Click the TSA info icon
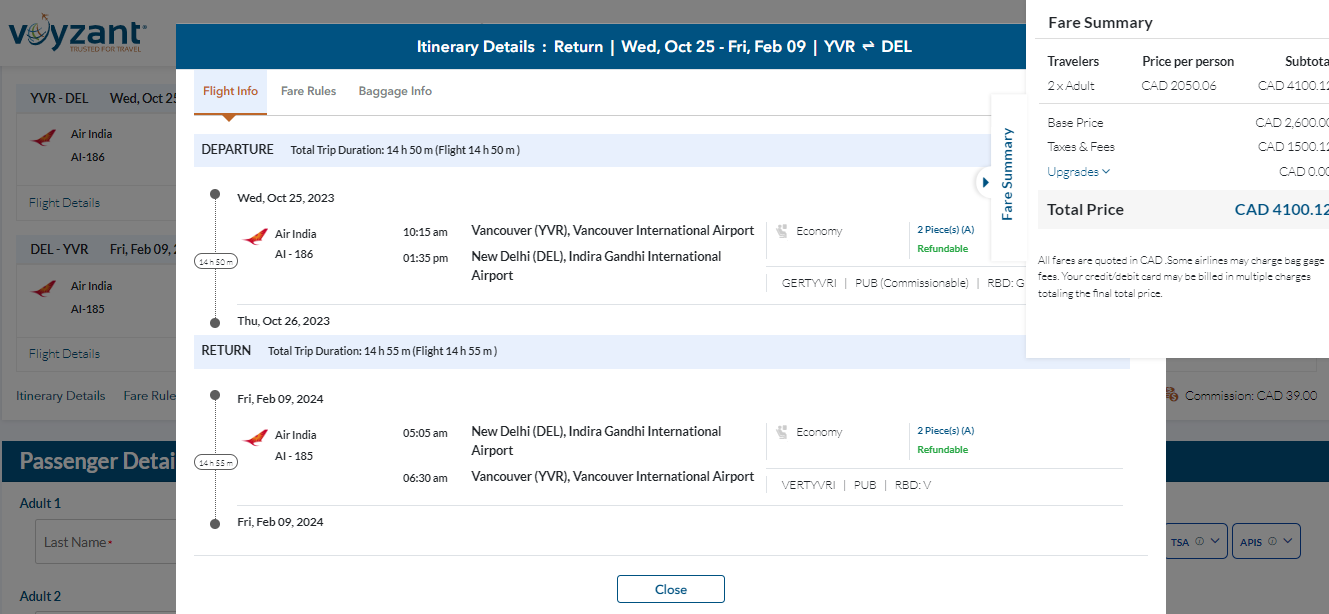 point(1199,541)
